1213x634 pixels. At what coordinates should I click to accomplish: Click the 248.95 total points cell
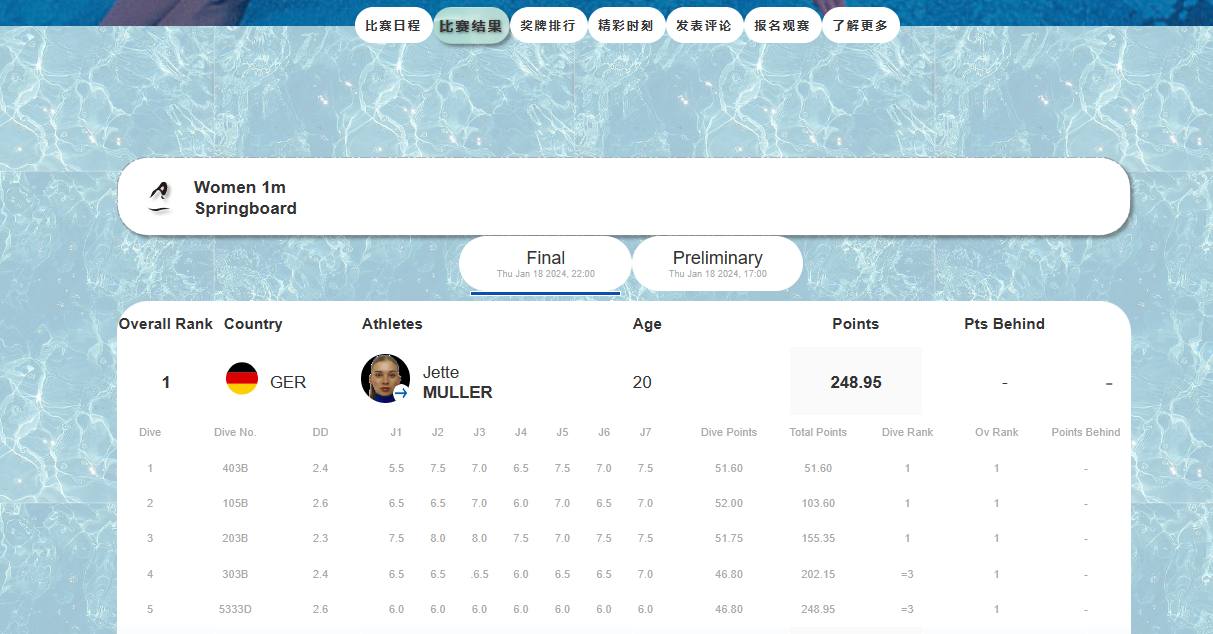856,382
